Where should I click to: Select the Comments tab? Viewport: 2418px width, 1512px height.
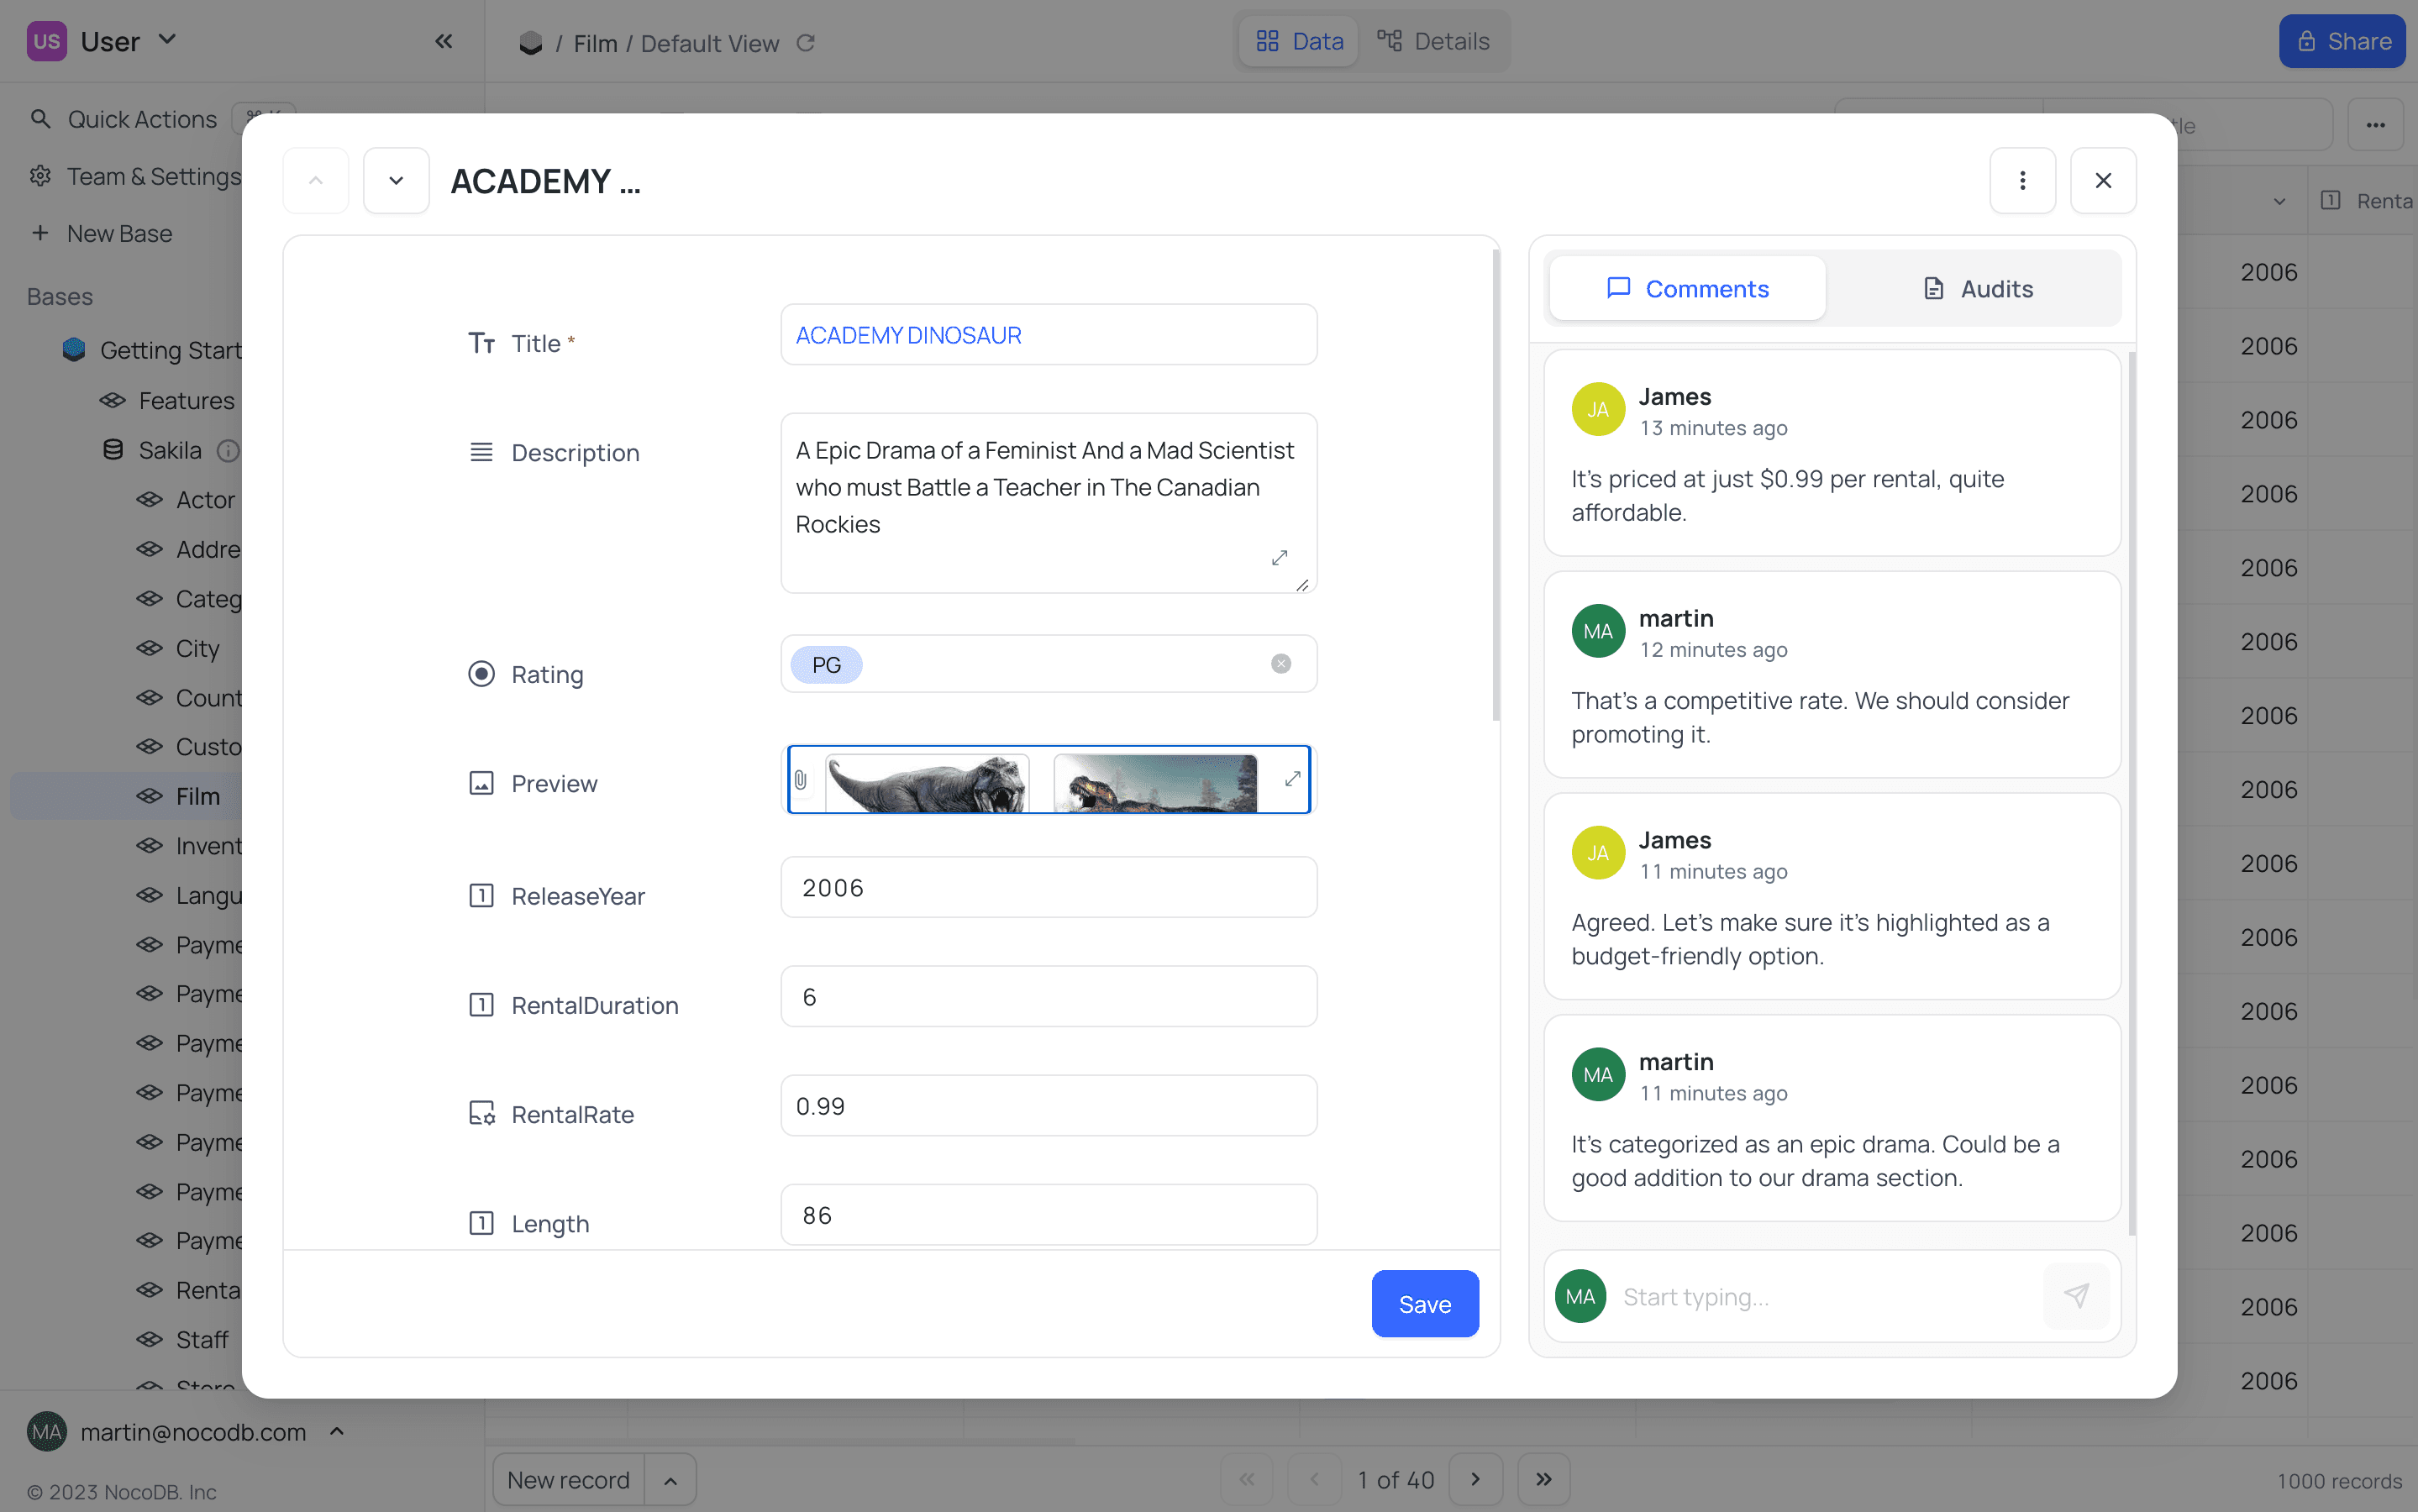pos(1687,289)
